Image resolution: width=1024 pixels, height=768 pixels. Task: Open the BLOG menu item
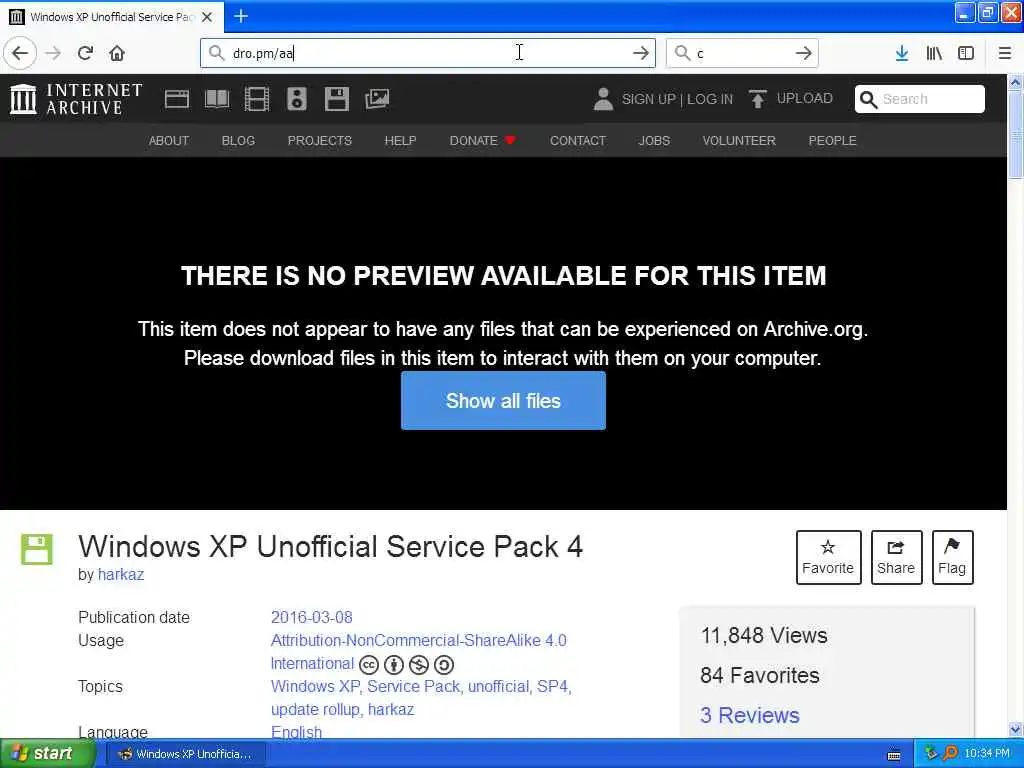(238, 140)
